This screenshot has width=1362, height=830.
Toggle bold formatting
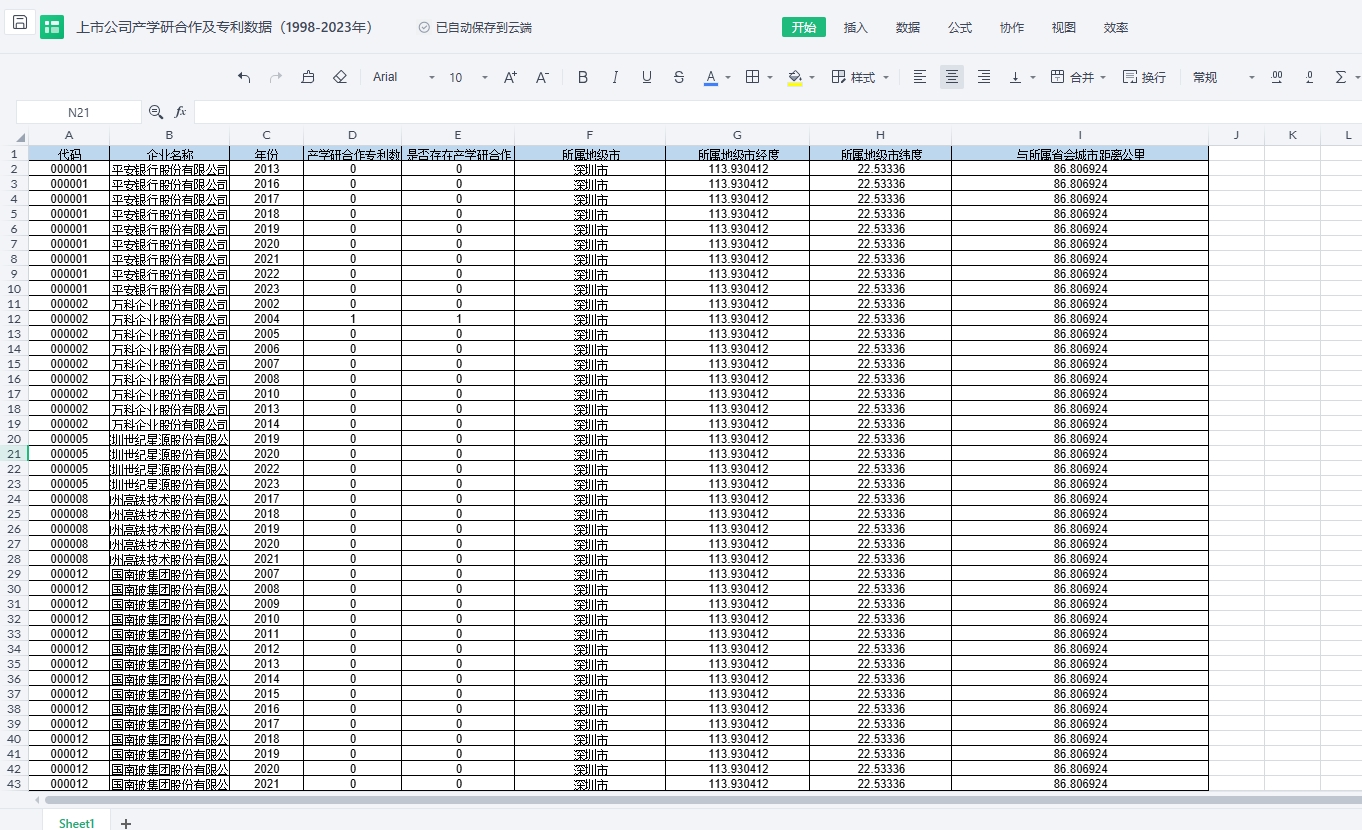pos(583,77)
